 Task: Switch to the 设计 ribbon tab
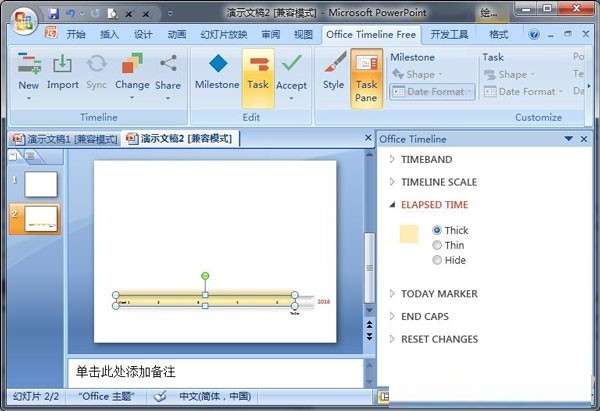point(143,35)
